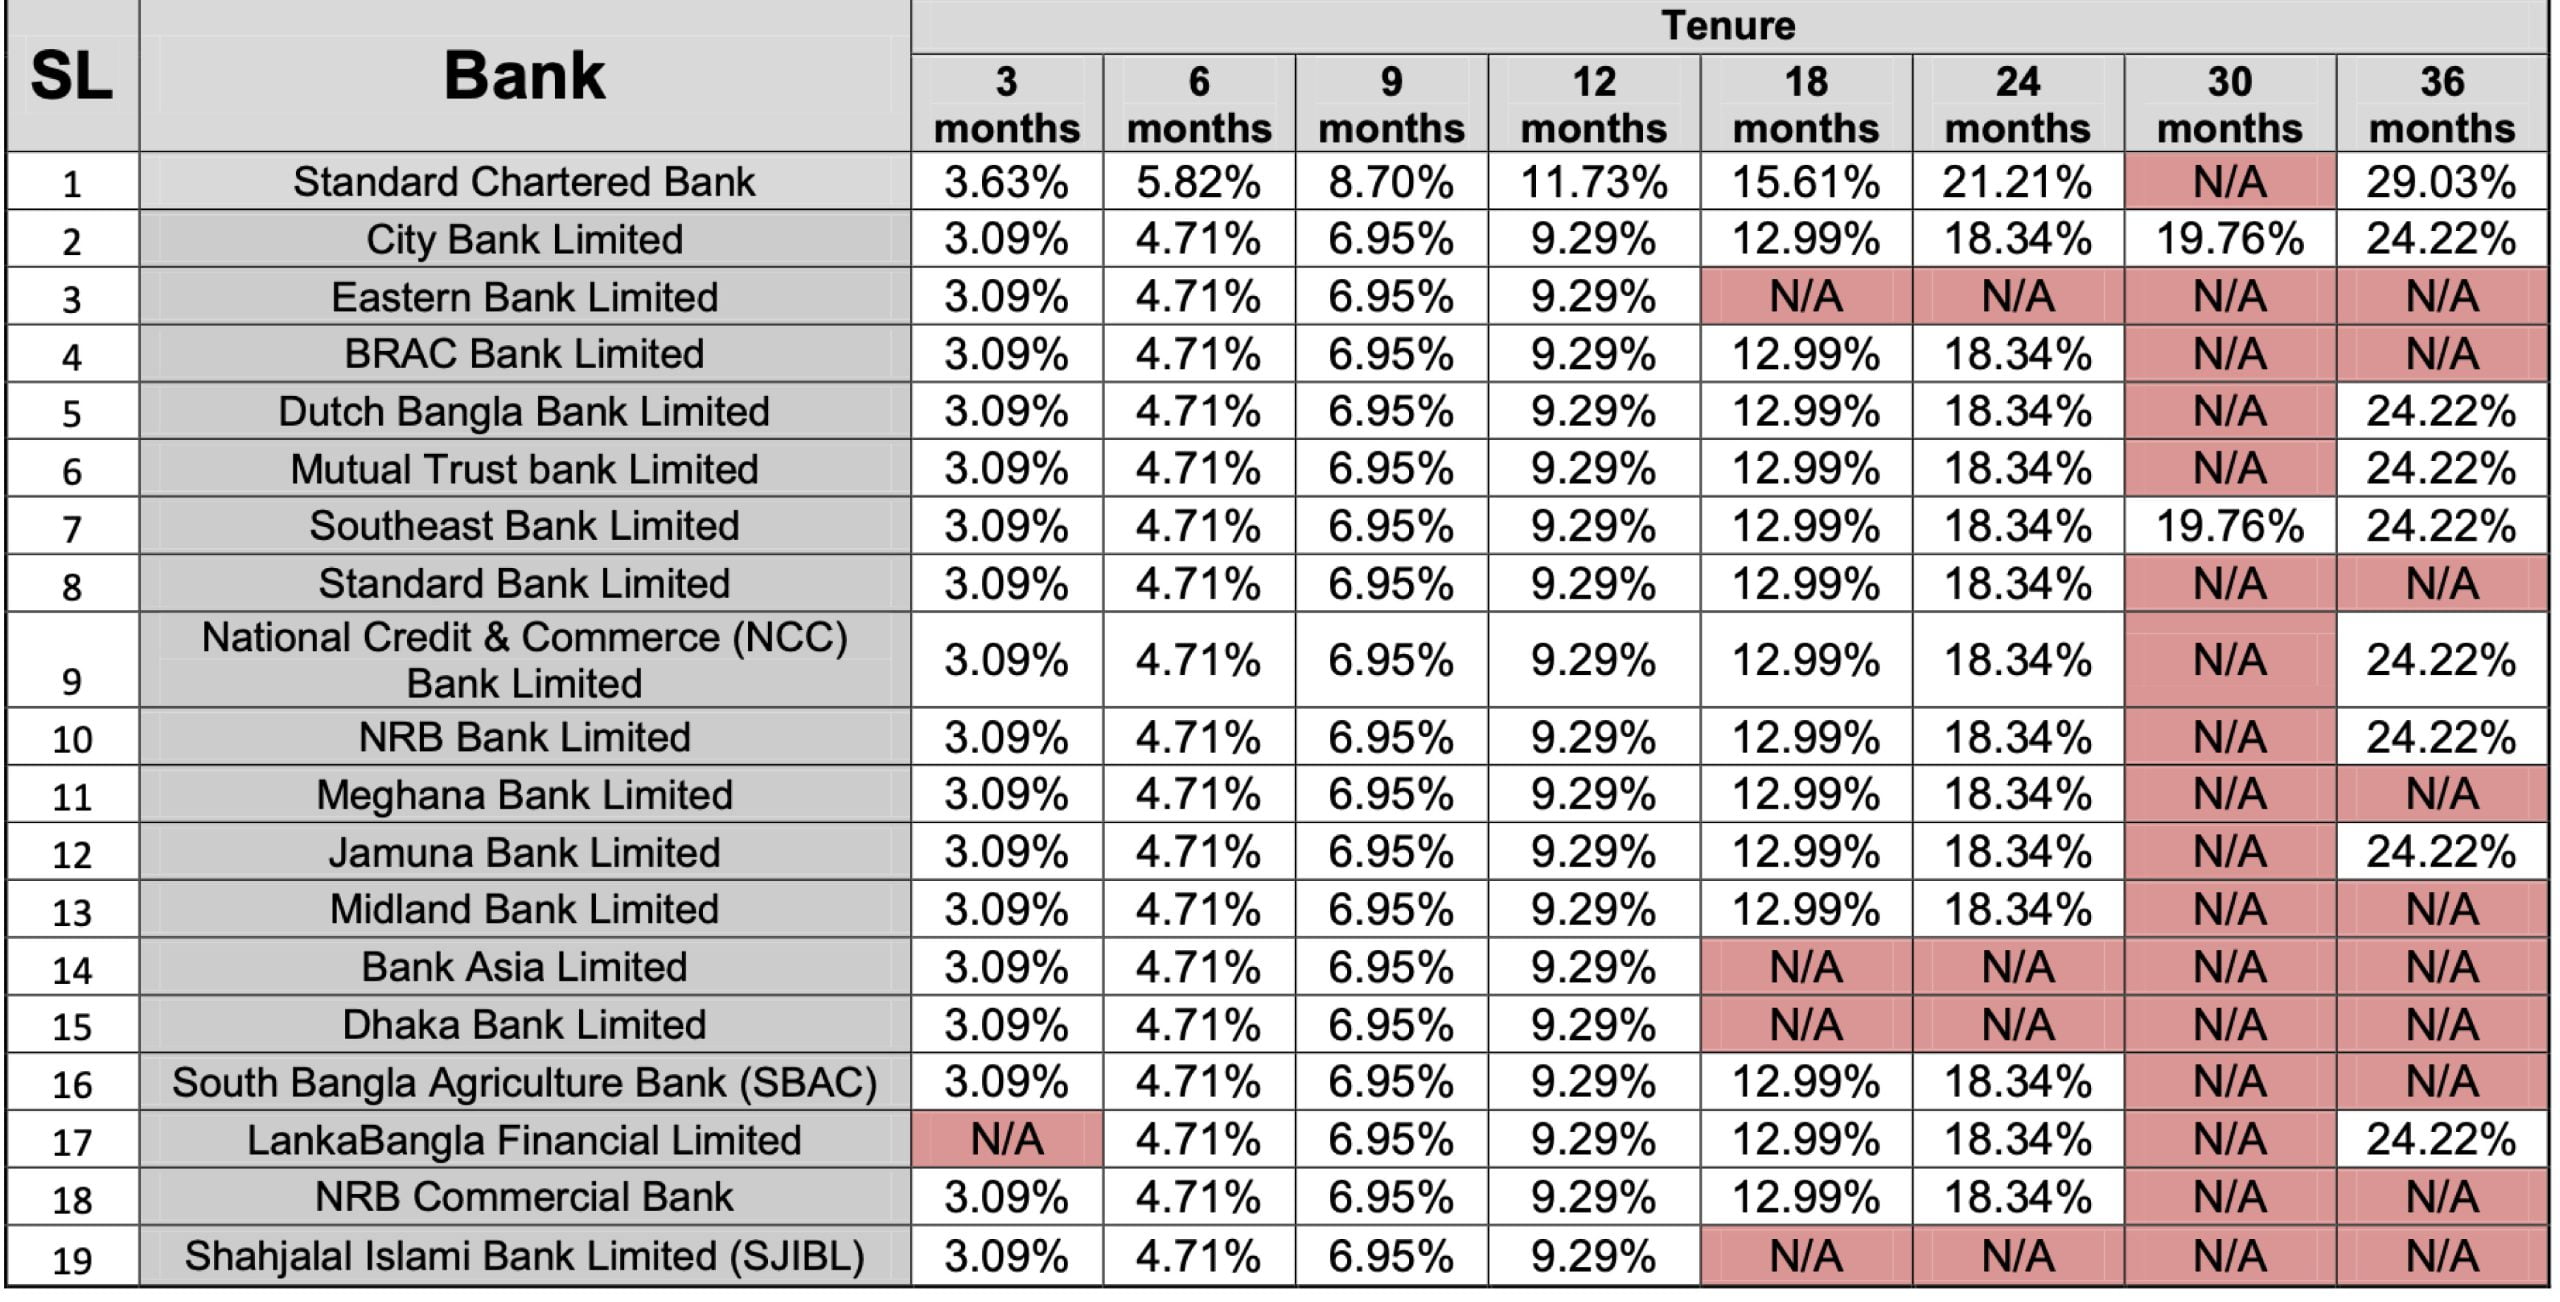Select the LankaBangla Financial Limited cell
The width and height of the screenshot is (2560, 1302).
524,1140
